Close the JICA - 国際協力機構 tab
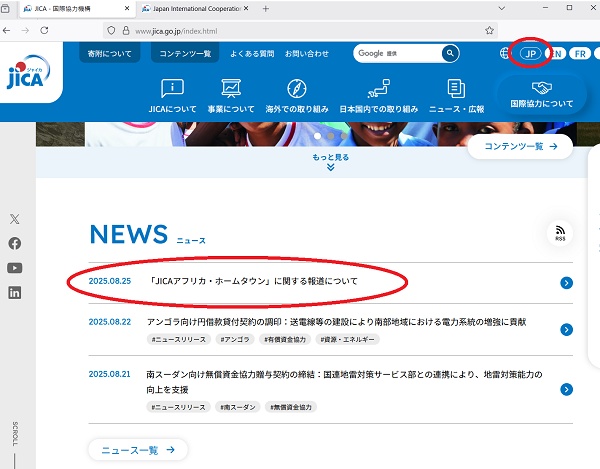Image resolution: width=600 pixels, height=469 pixels. point(127,8)
